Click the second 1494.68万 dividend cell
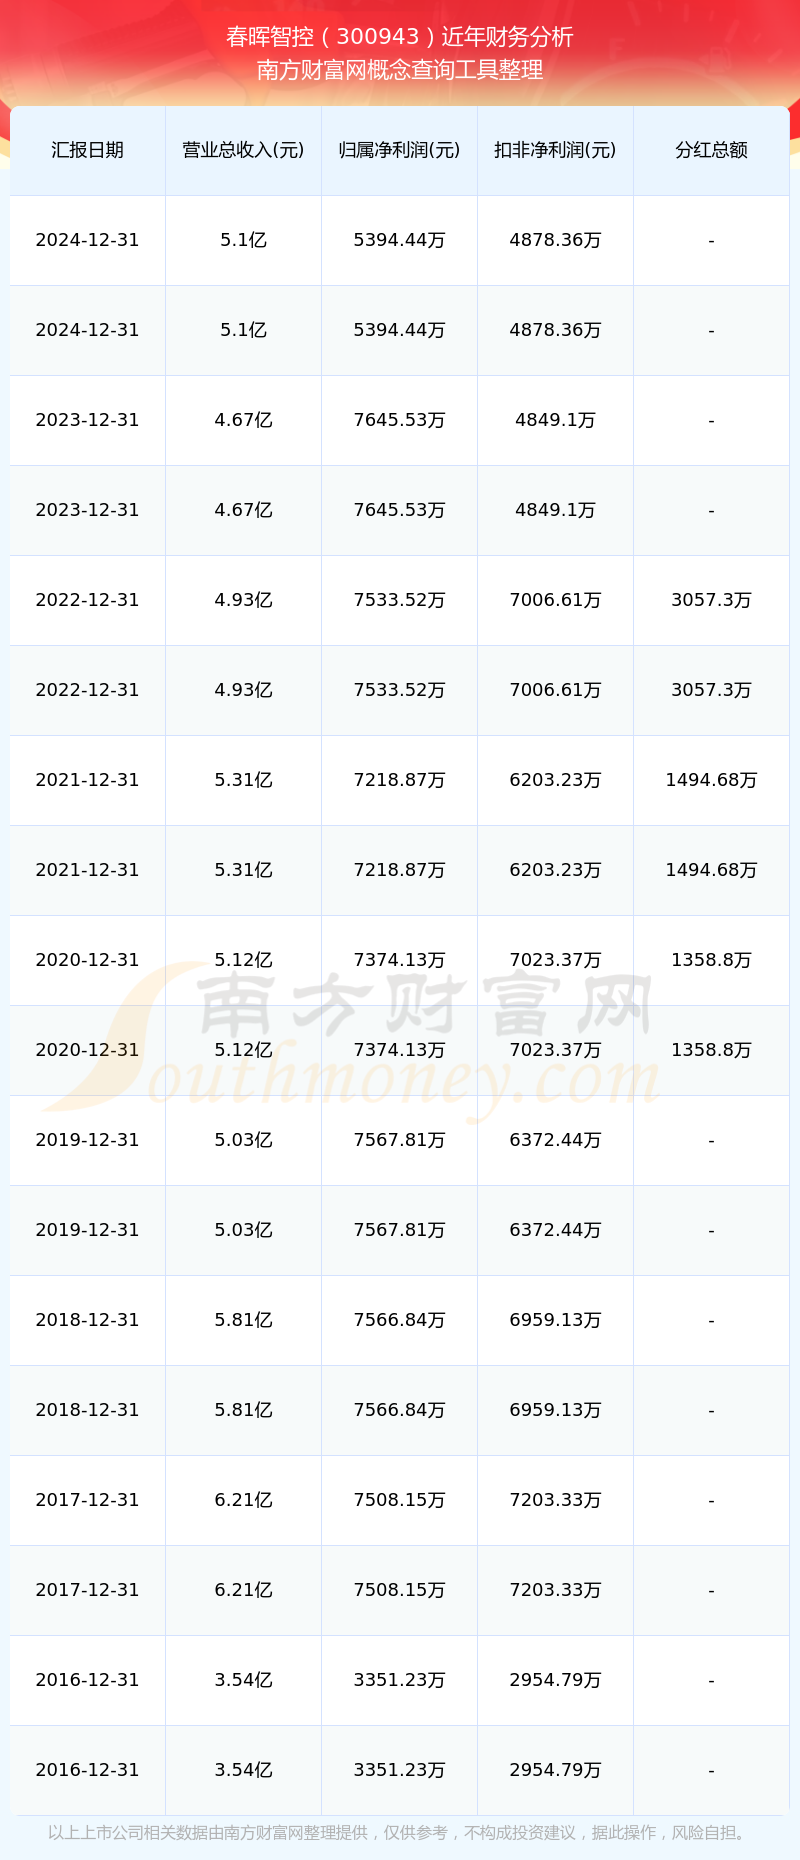Screen dimensions: 800x1860 pyautogui.click(x=711, y=870)
